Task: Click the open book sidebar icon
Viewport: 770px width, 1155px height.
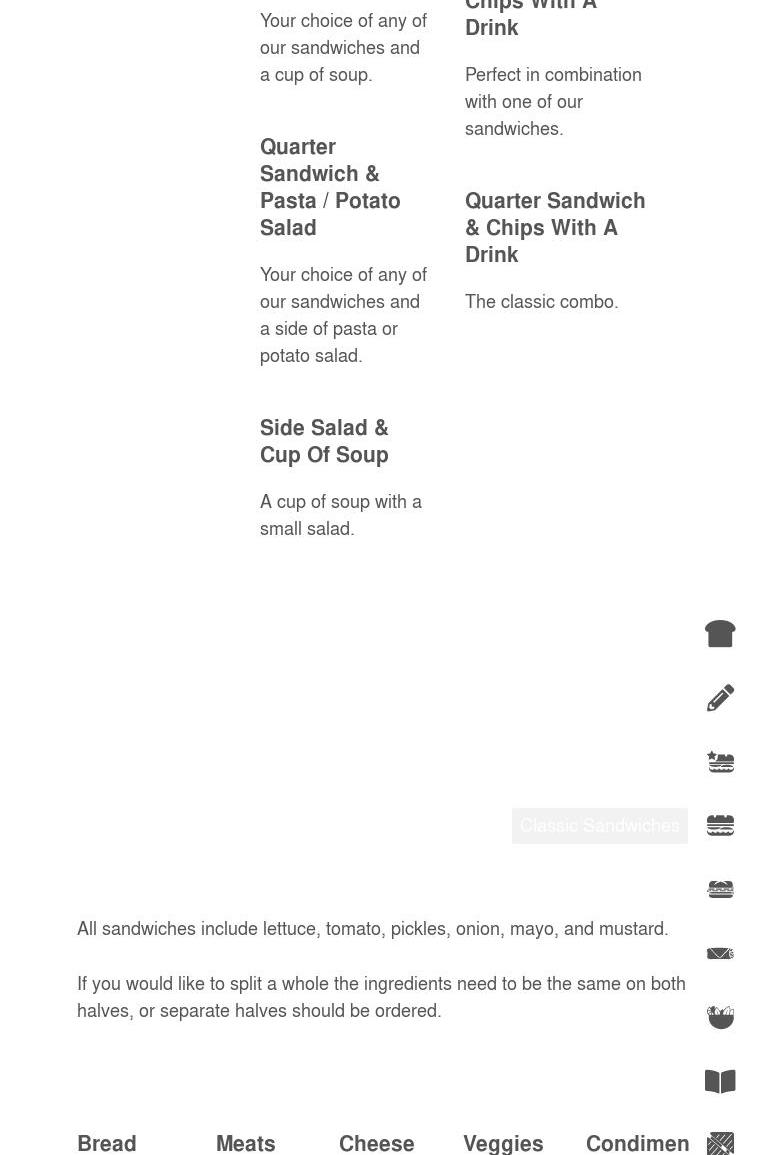Action: coord(720,1082)
